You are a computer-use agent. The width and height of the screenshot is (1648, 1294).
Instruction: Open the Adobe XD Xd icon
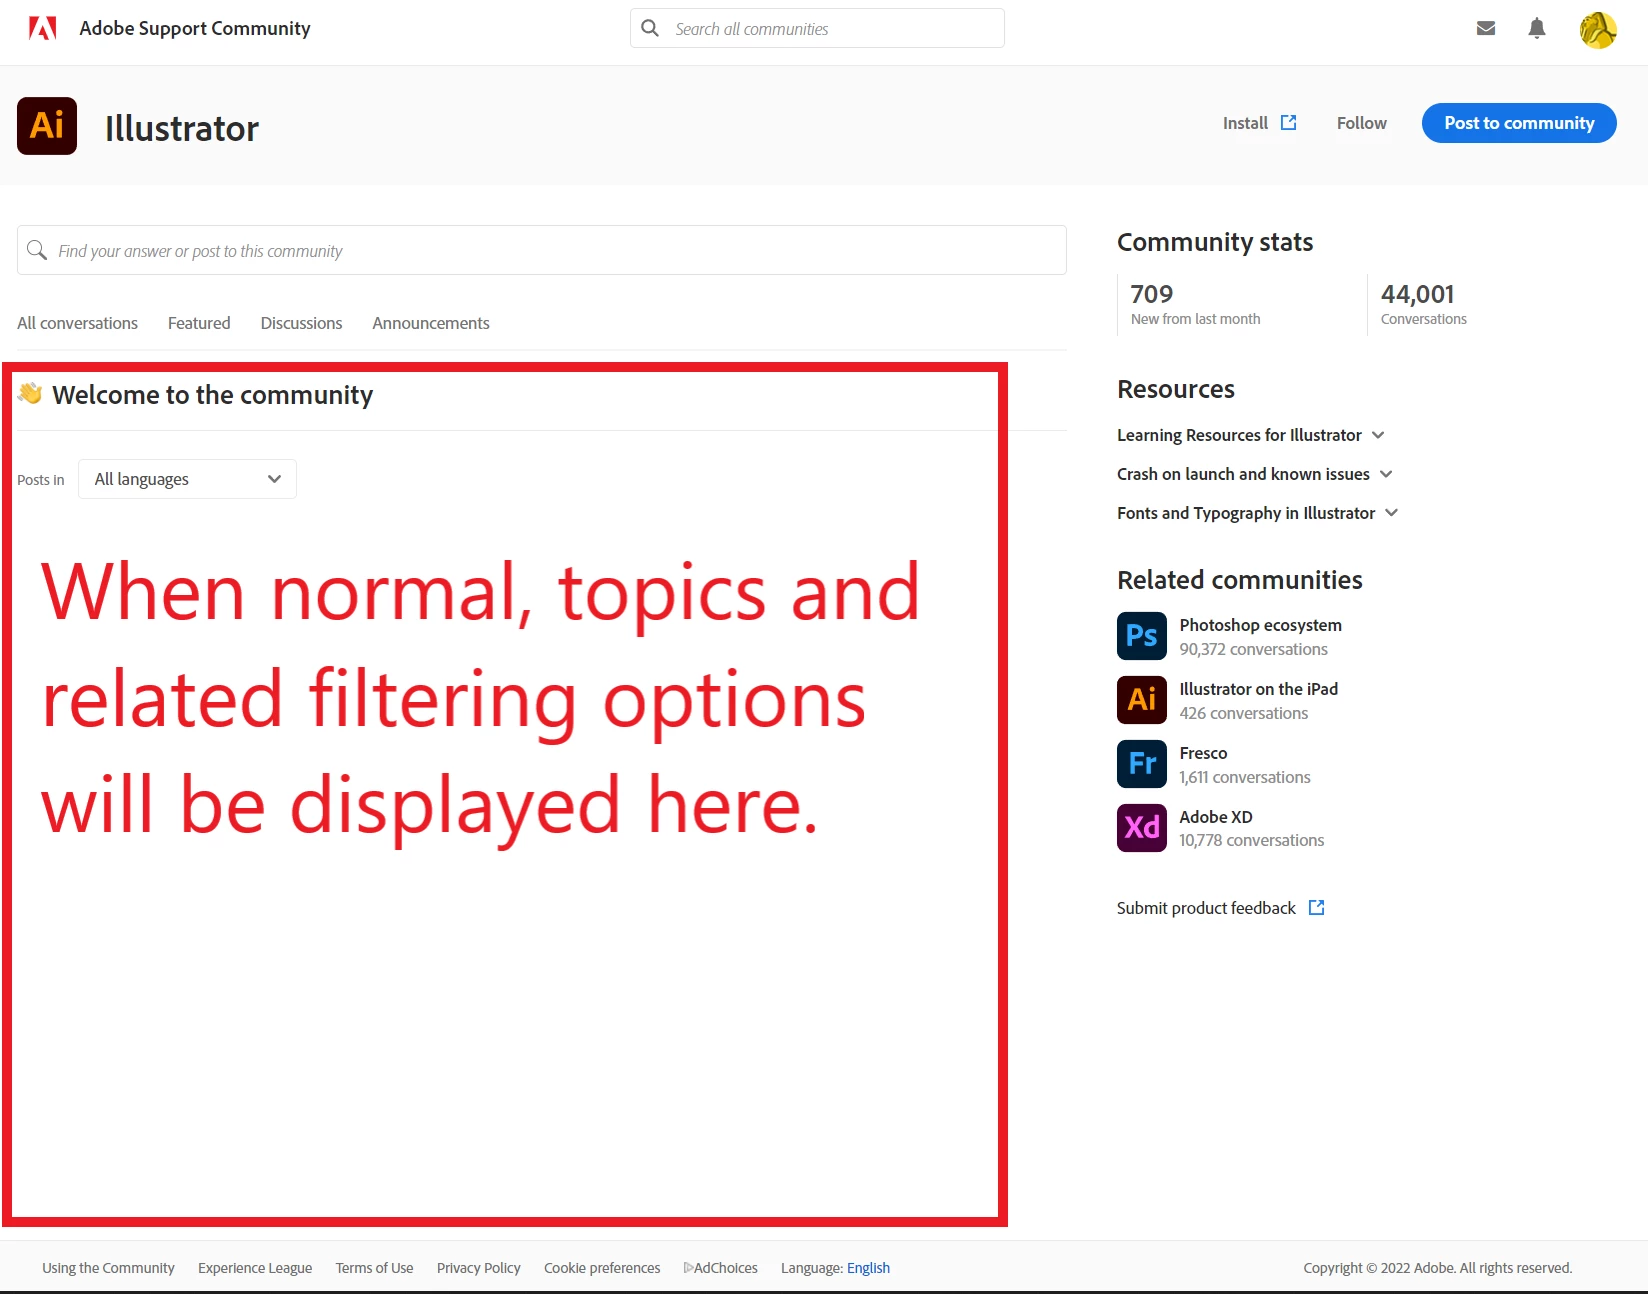point(1142,828)
